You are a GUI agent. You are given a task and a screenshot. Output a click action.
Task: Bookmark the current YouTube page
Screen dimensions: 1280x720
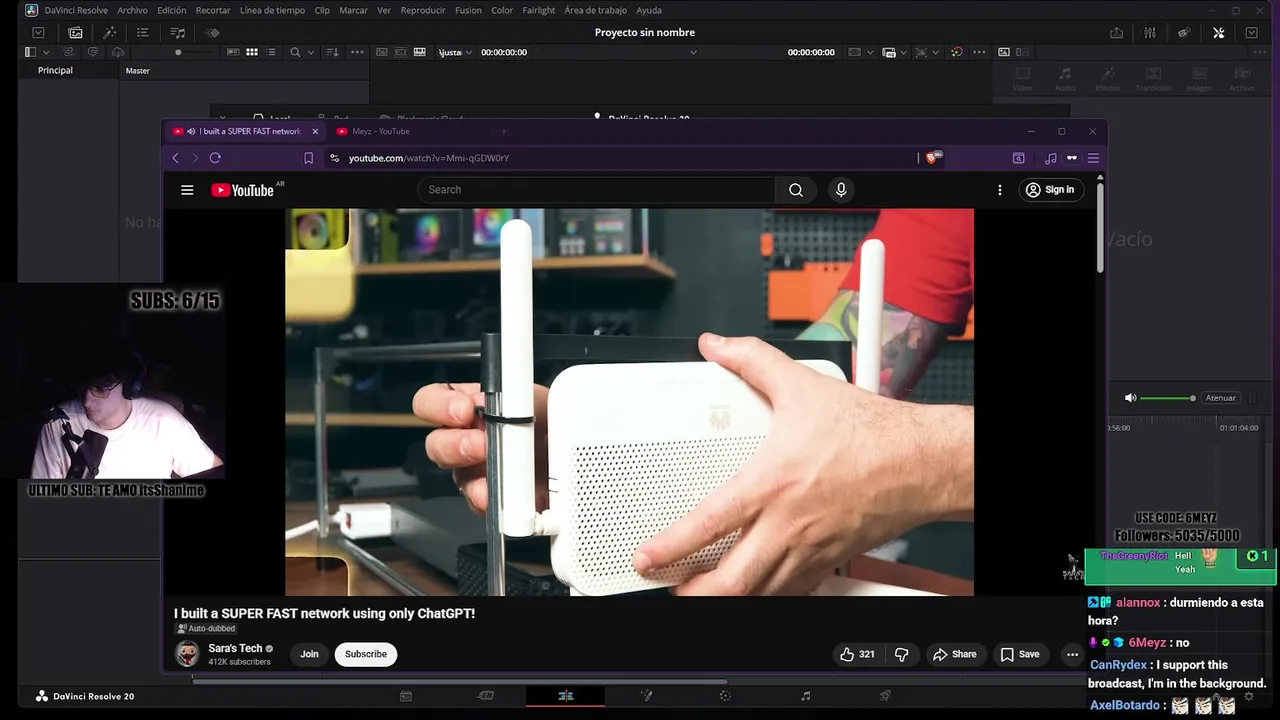tap(308, 158)
